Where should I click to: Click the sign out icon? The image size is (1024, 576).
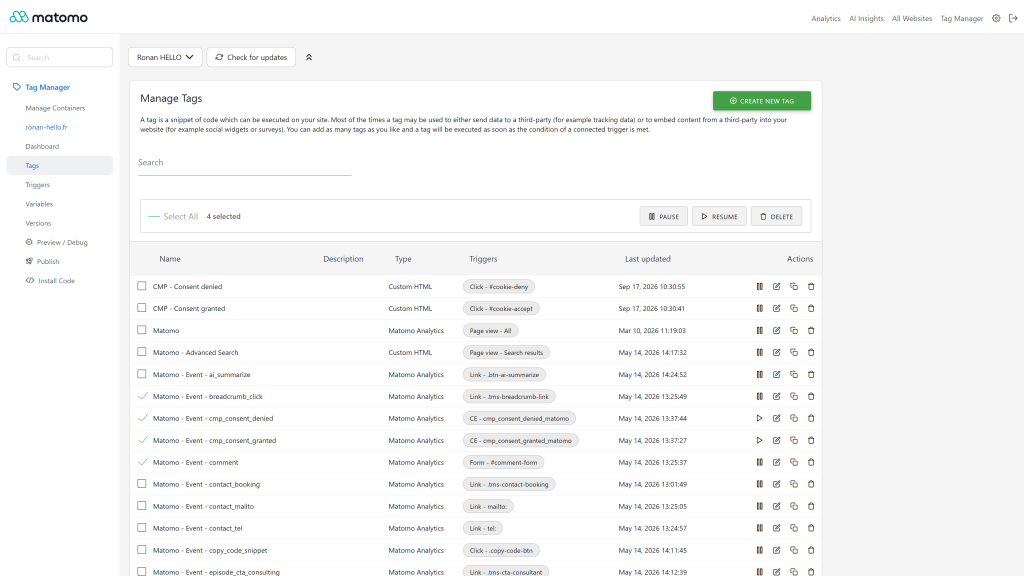point(1013,18)
